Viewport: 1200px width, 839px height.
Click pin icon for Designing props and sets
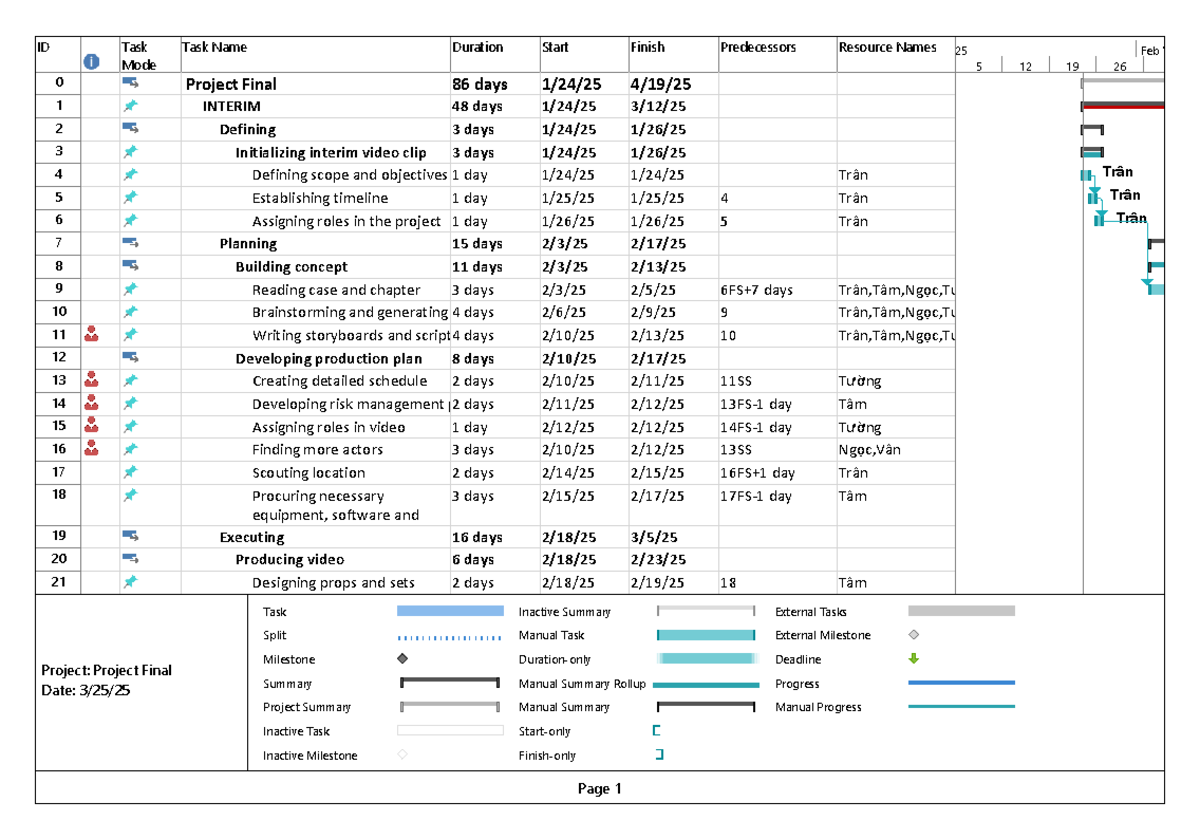tap(130, 583)
